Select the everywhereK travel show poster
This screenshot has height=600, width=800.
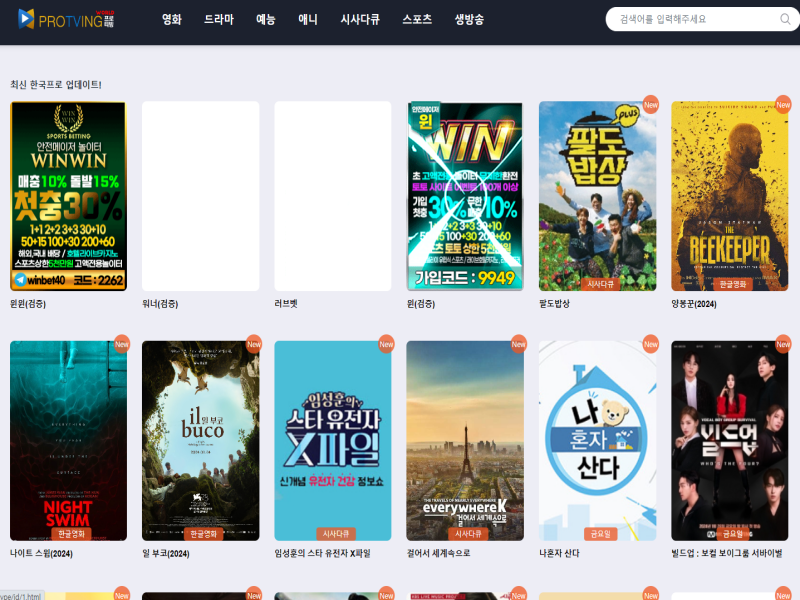coord(465,440)
